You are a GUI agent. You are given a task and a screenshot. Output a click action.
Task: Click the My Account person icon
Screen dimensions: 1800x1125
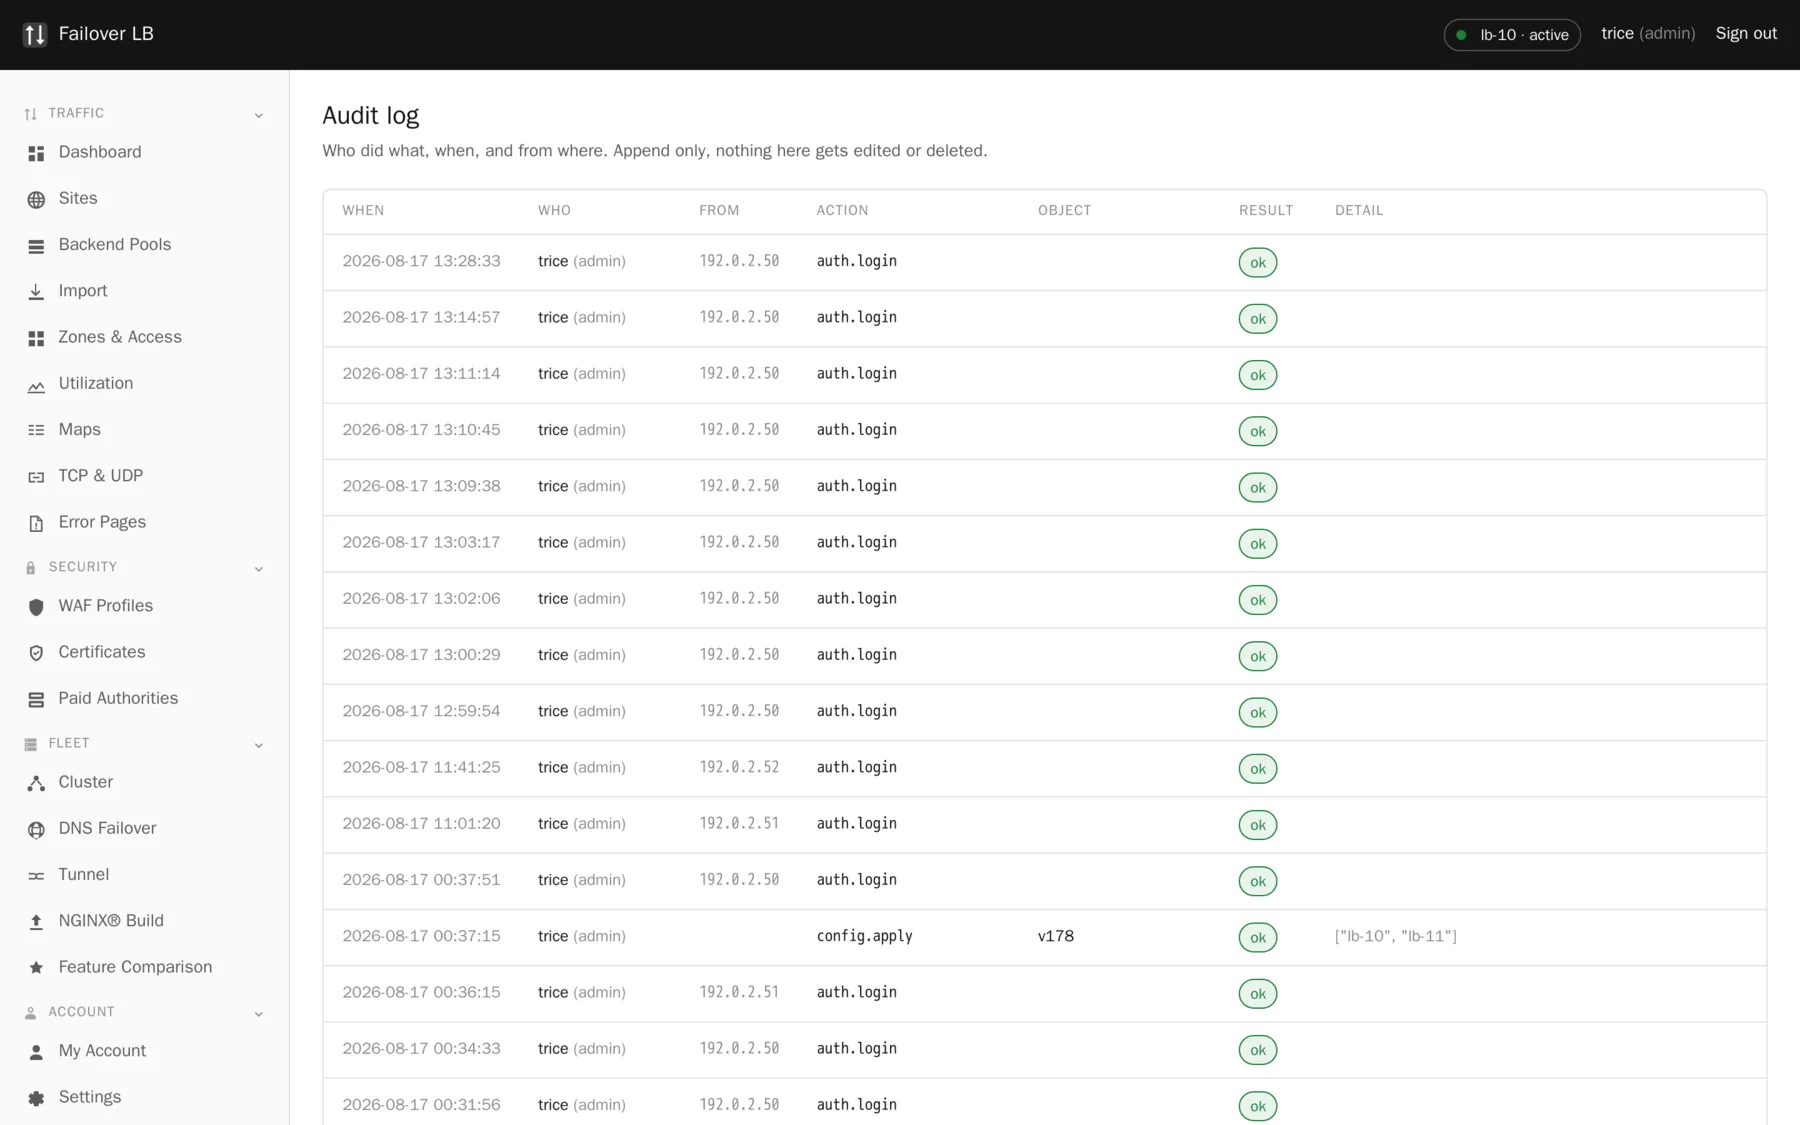[x=36, y=1052]
